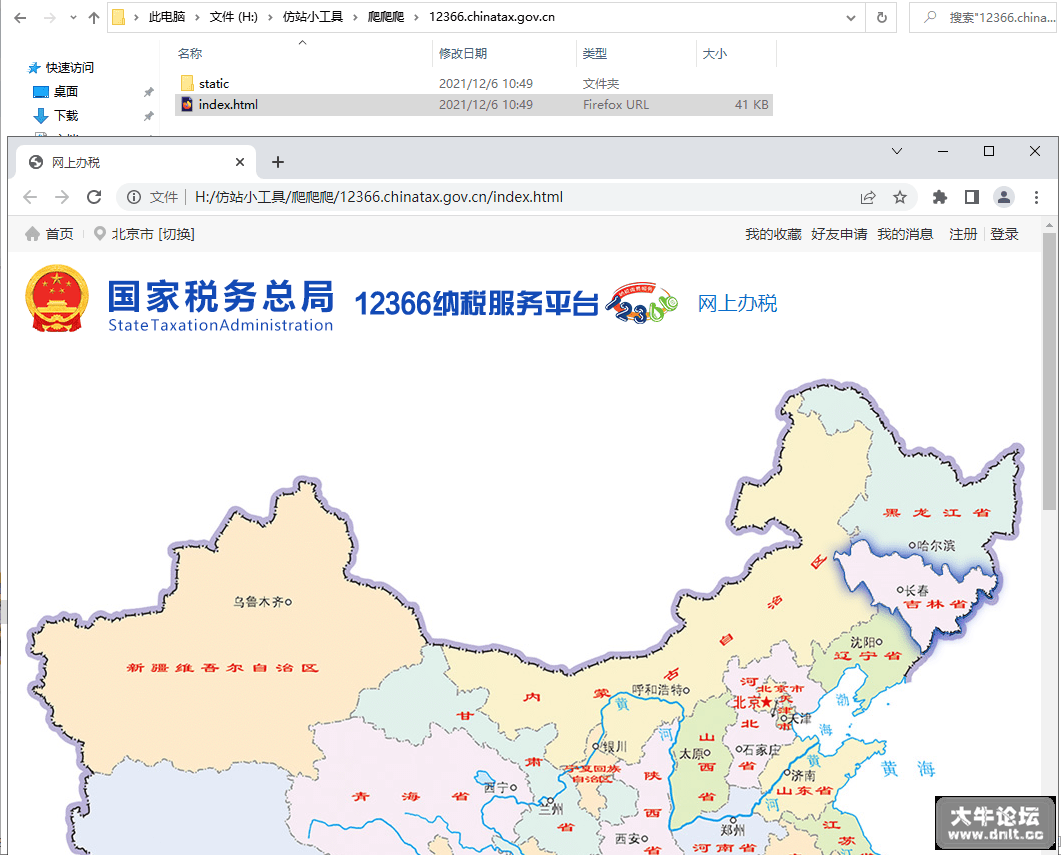Bookmark this page with star icon
Screen dimensions: 1061x855
899,197
